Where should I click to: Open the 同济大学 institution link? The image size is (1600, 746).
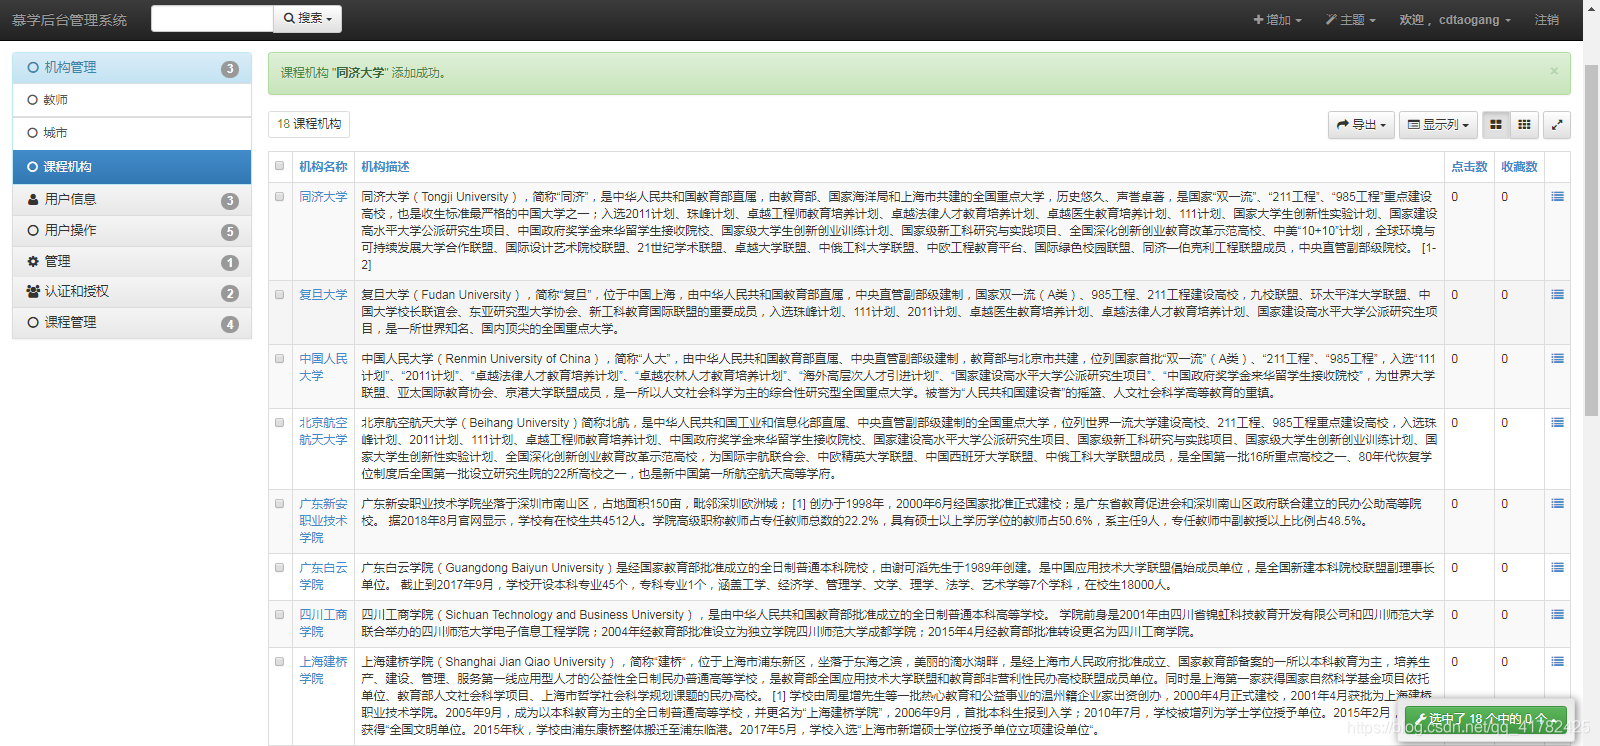pyautogui.click(x=323, y=197)
